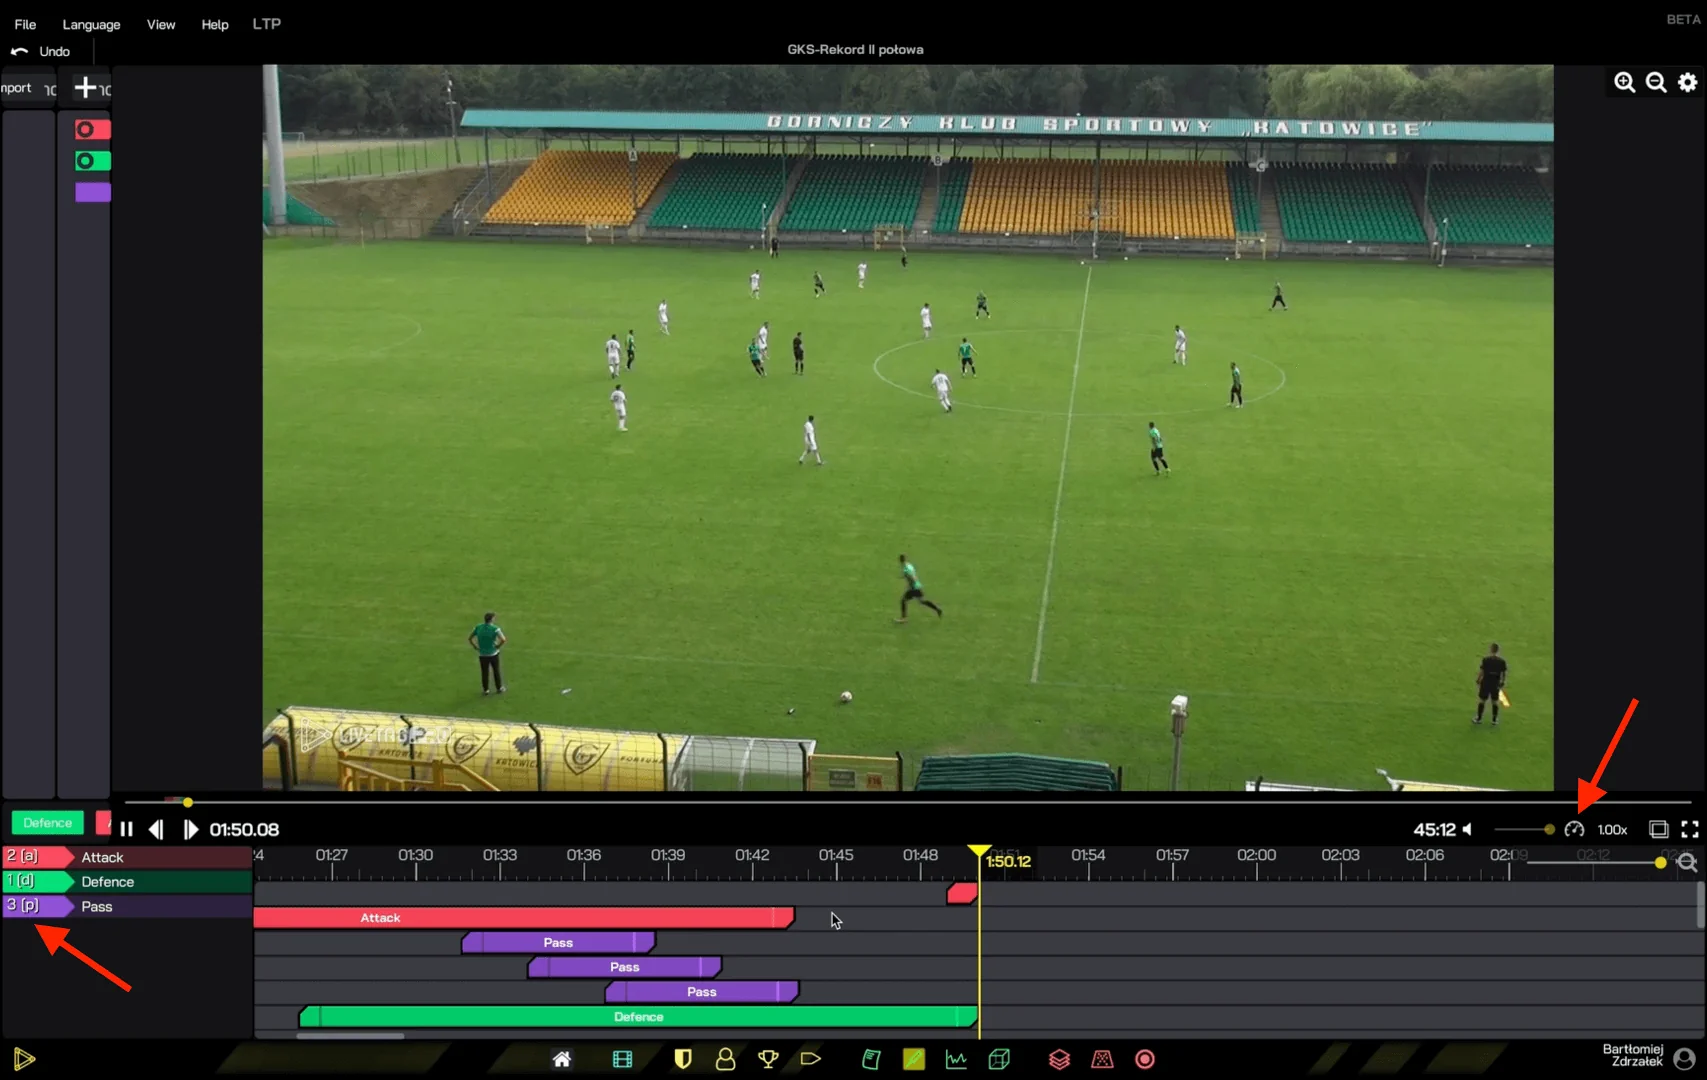This screenshot has width=1707, height=1080.
Task: Activate the drawing pencil tool icon
Action: pyautogui.click(x=913, y=1059)
